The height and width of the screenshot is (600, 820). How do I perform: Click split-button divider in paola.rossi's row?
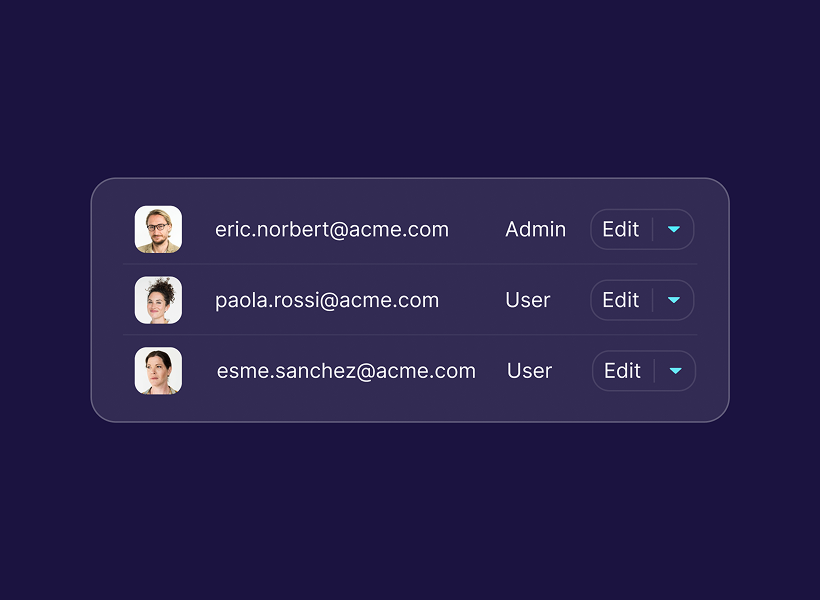pyautogui.click(x=653, y=300)
